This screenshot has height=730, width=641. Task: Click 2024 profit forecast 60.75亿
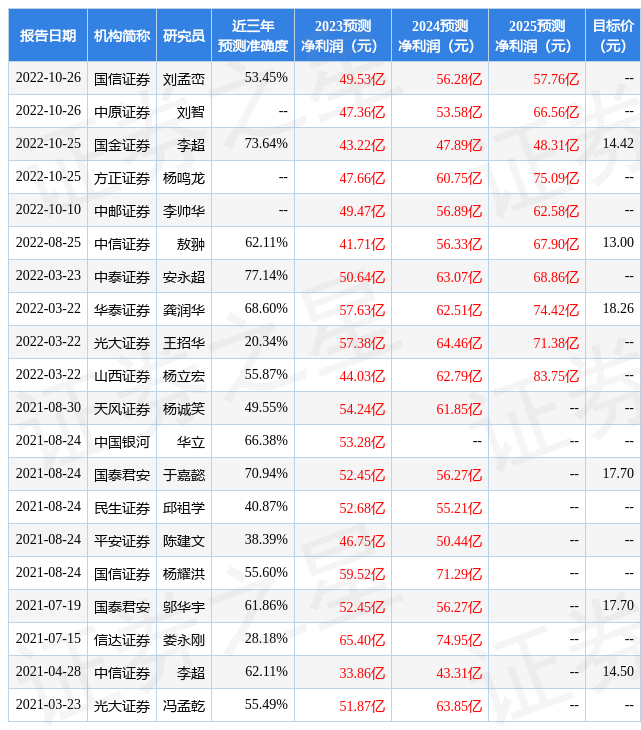[x=459, y=178]
